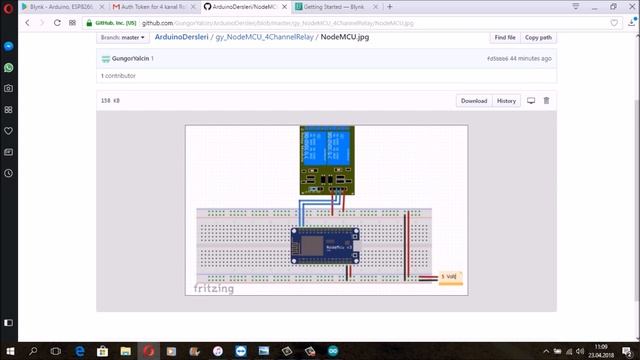Open the Arduino IDE from the taskbar
This screenshot has width=640, height=360.
coord(333,351)
